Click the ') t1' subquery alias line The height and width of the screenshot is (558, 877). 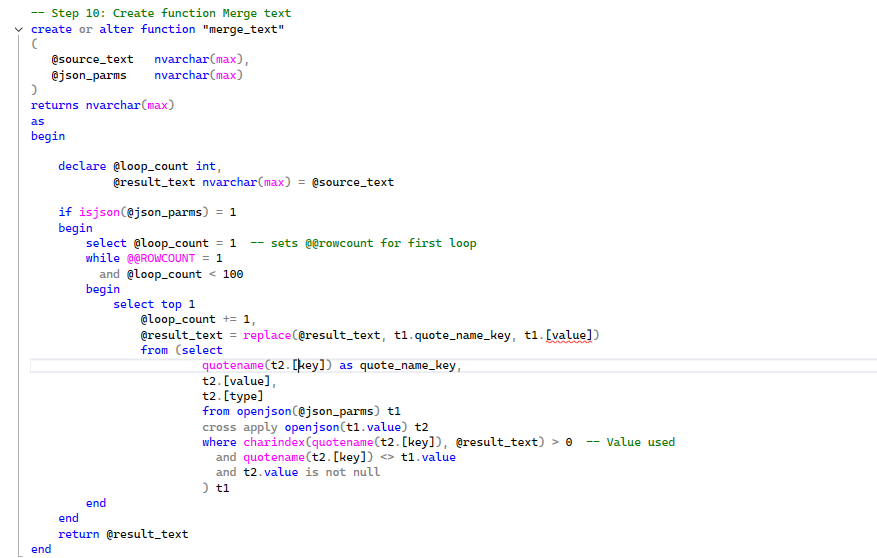(216, 488)
